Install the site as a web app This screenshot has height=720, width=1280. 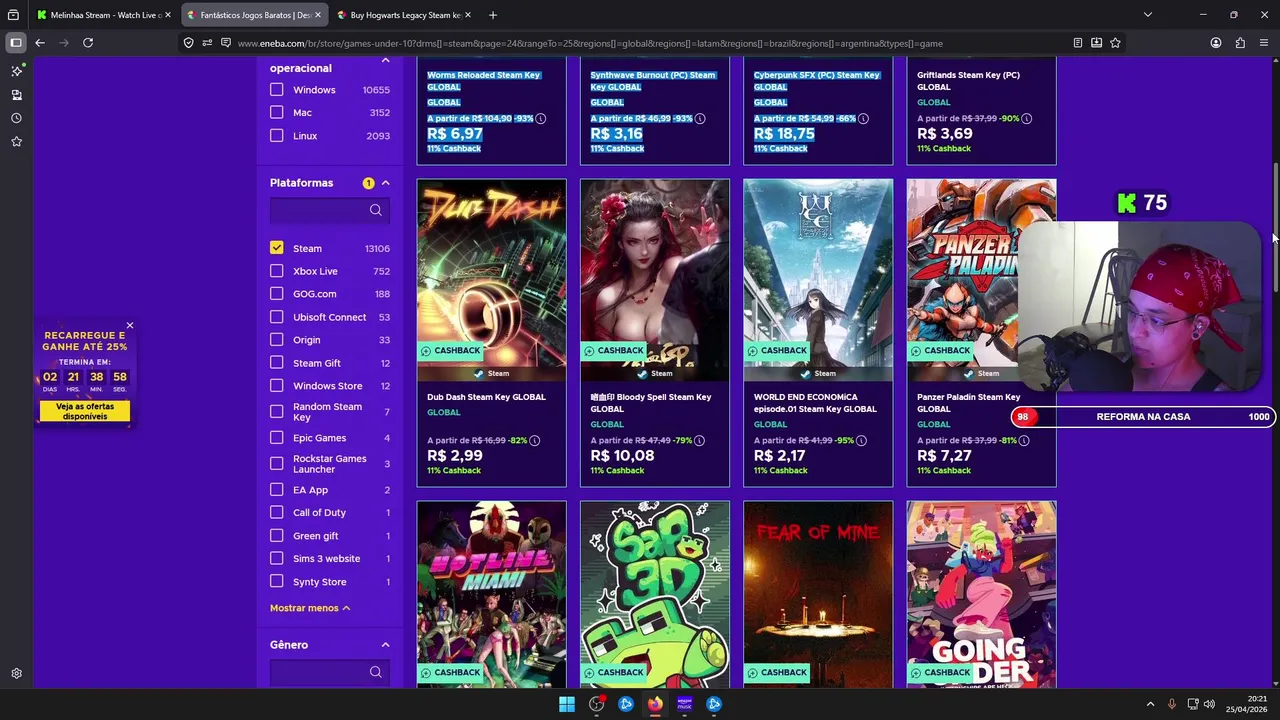tap(1097, 43)
